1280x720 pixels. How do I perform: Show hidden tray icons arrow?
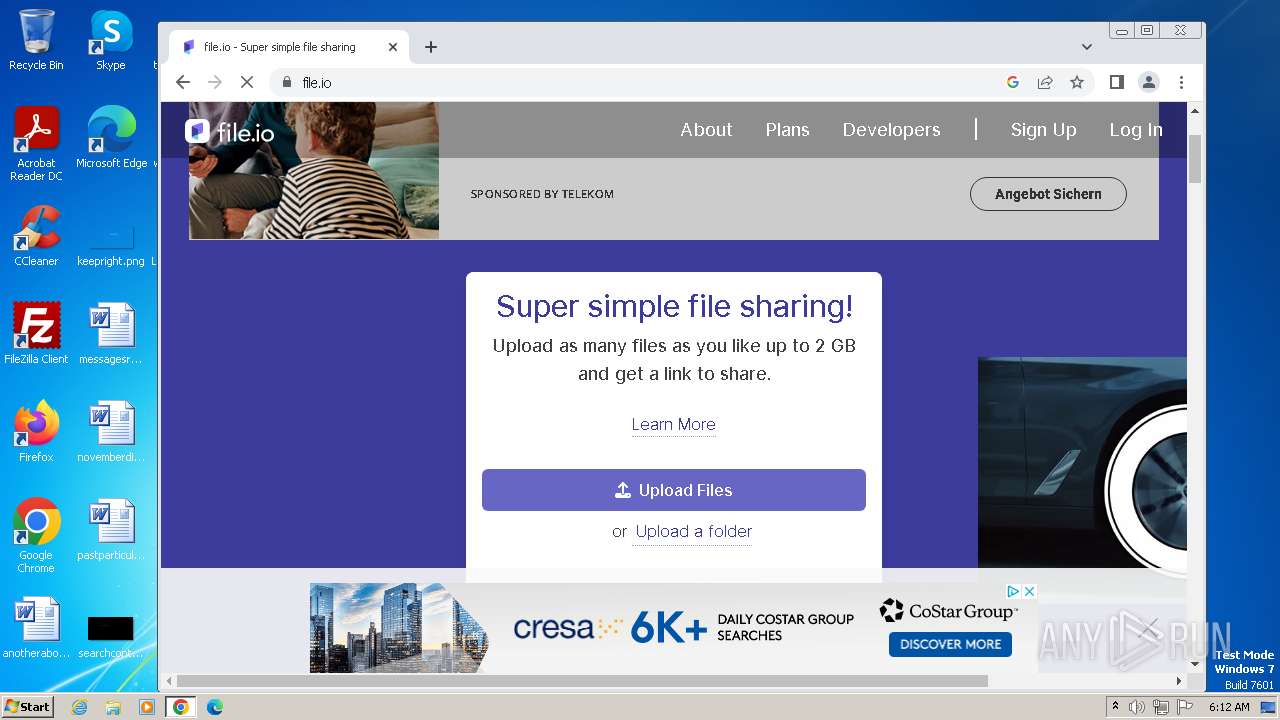pos(1115,707)
